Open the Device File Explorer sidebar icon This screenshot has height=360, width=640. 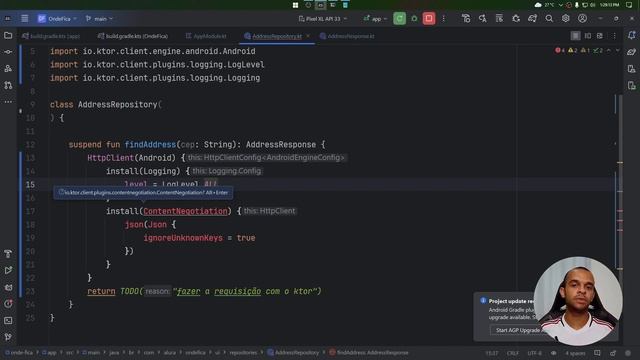coord(631,69)
